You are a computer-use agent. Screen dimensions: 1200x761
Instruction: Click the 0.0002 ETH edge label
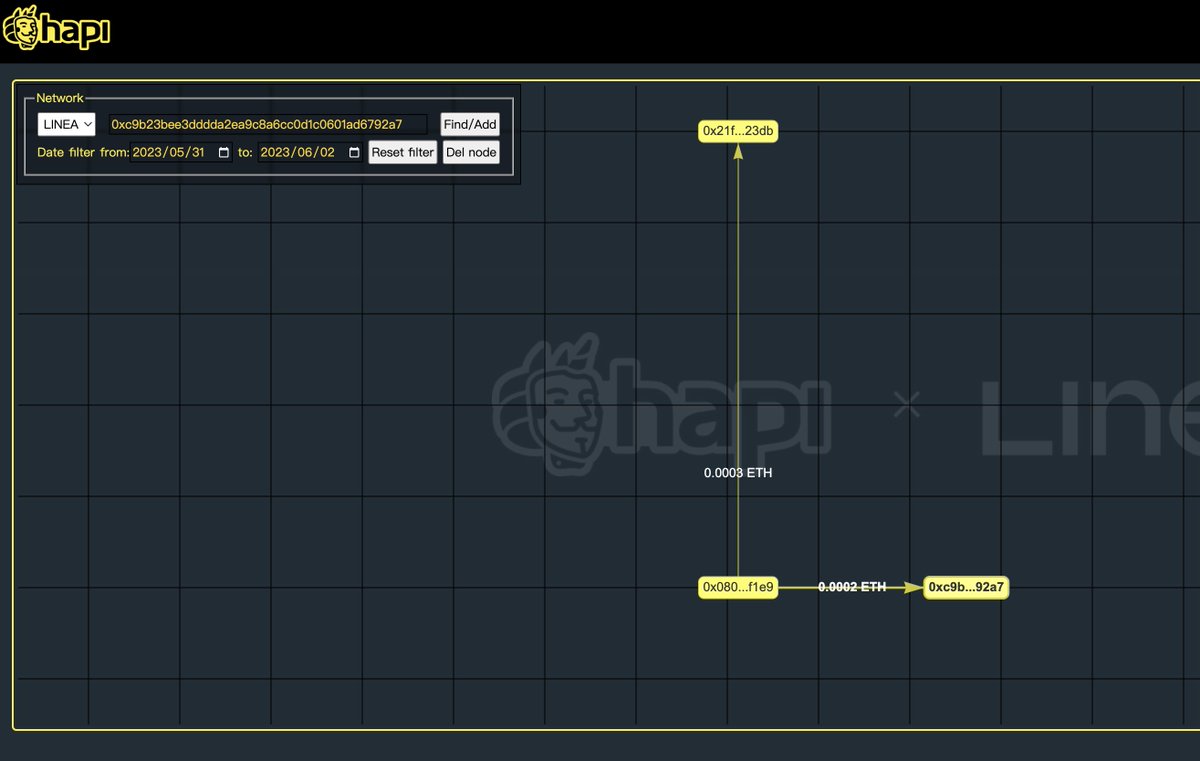coord(852,587)
